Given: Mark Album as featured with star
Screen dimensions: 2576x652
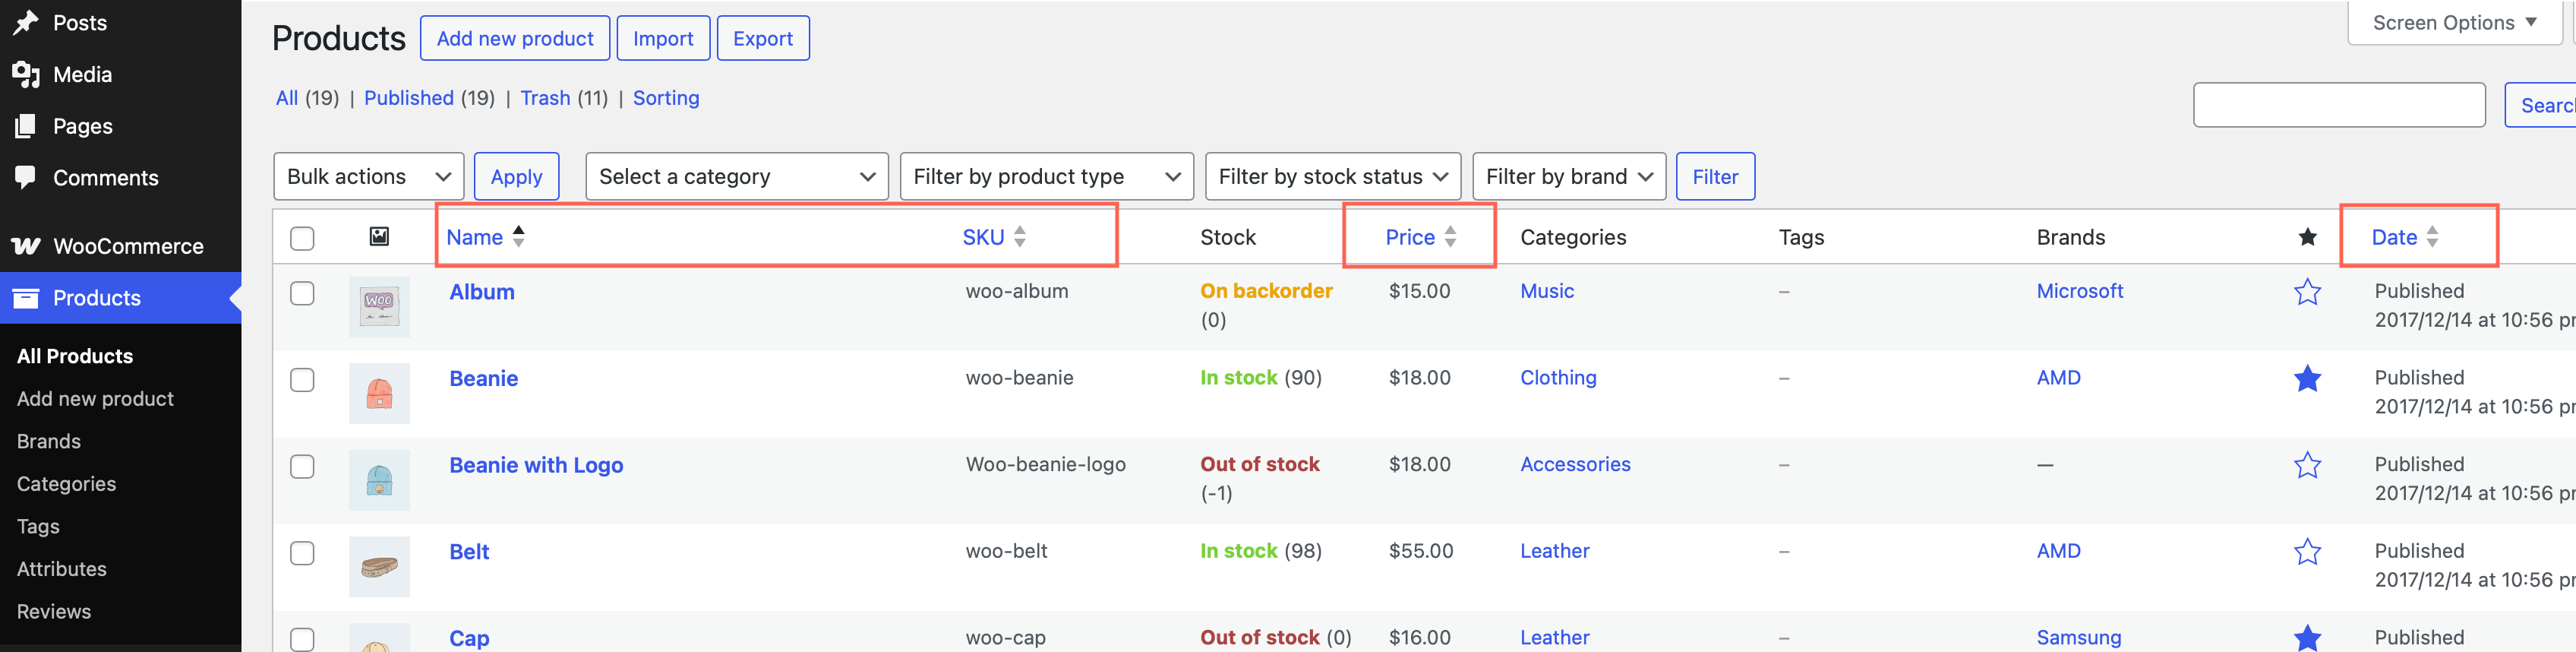Looking at the screenshot, I should pyautogui.click(x=2307, y=292).
